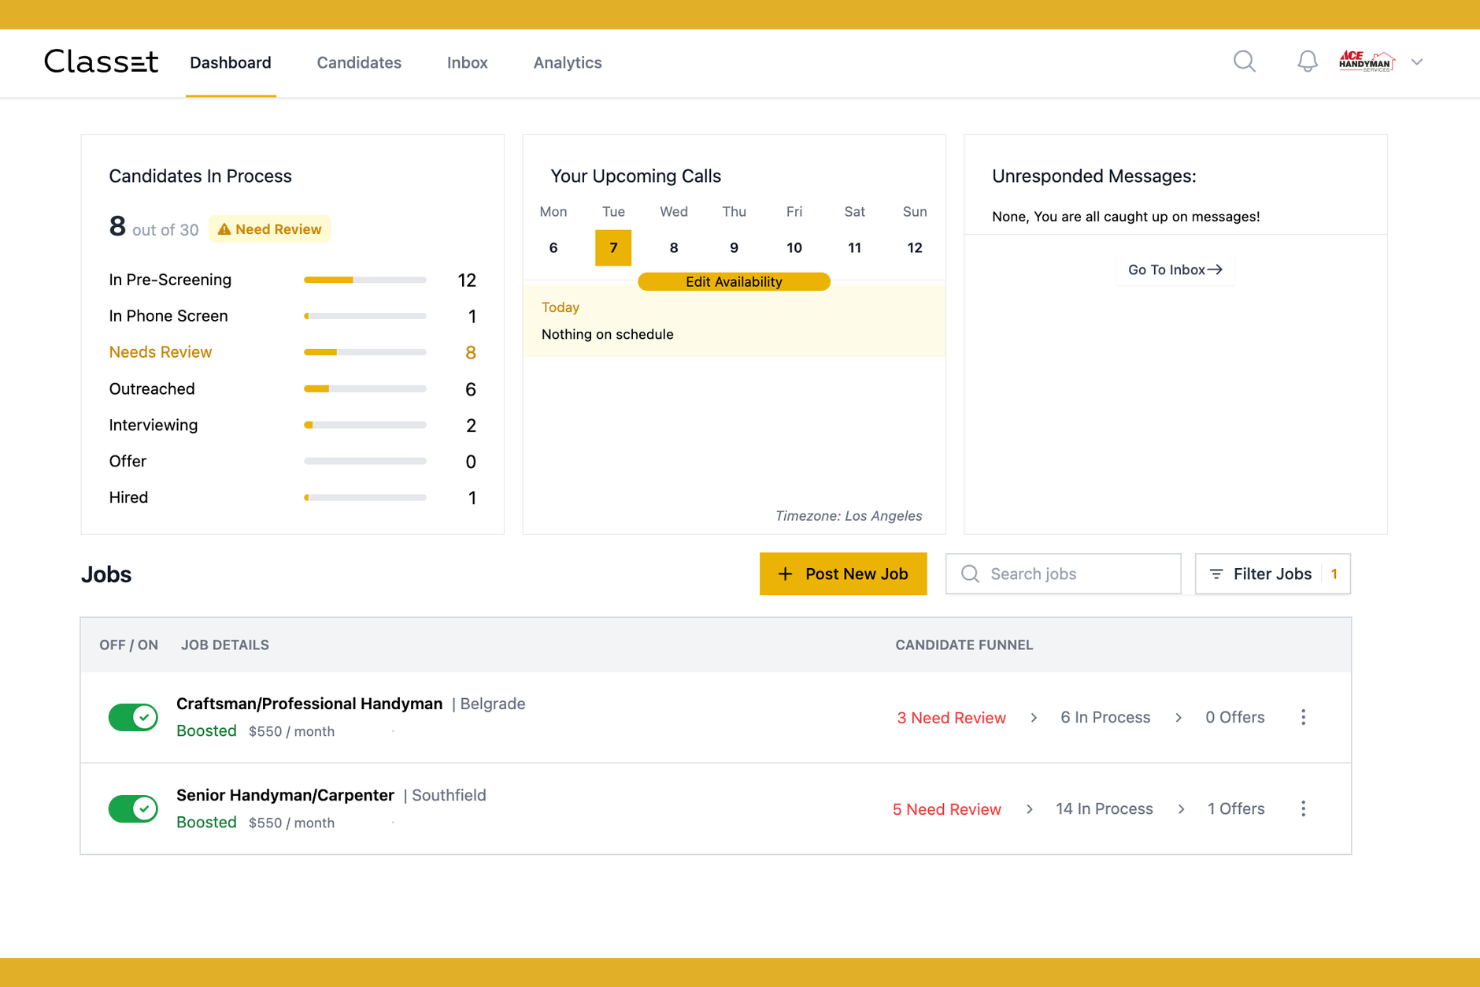Click the 5 Need Review link

[x=947, y=809]
